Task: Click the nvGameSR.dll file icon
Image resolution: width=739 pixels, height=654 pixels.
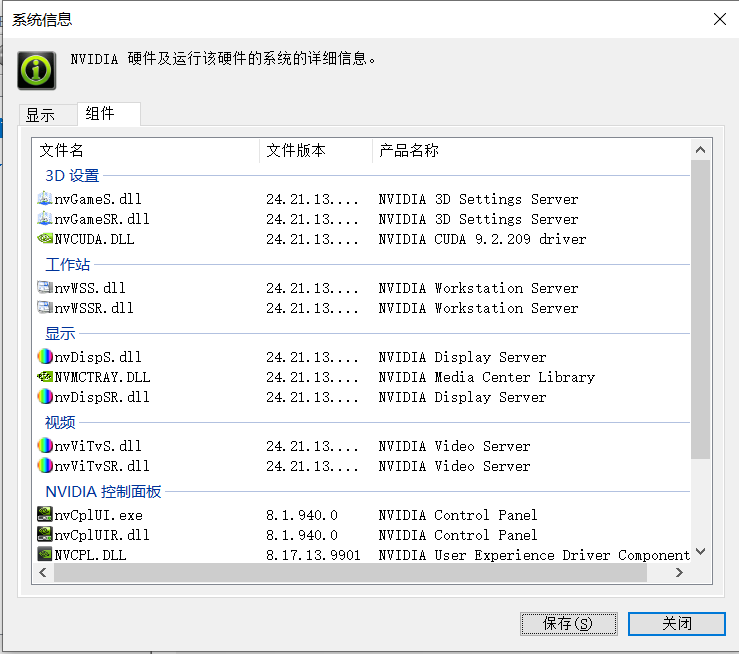Action: [45, 219]
